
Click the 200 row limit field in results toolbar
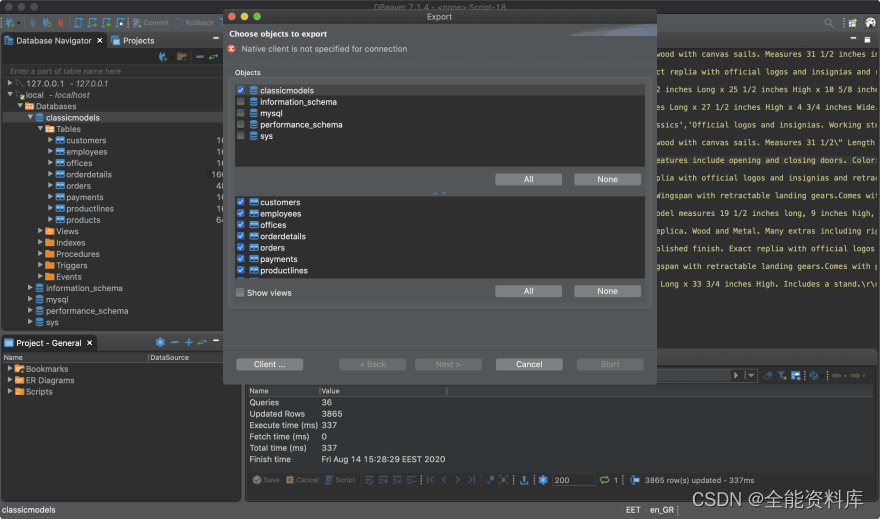click(x=573, y=480)
